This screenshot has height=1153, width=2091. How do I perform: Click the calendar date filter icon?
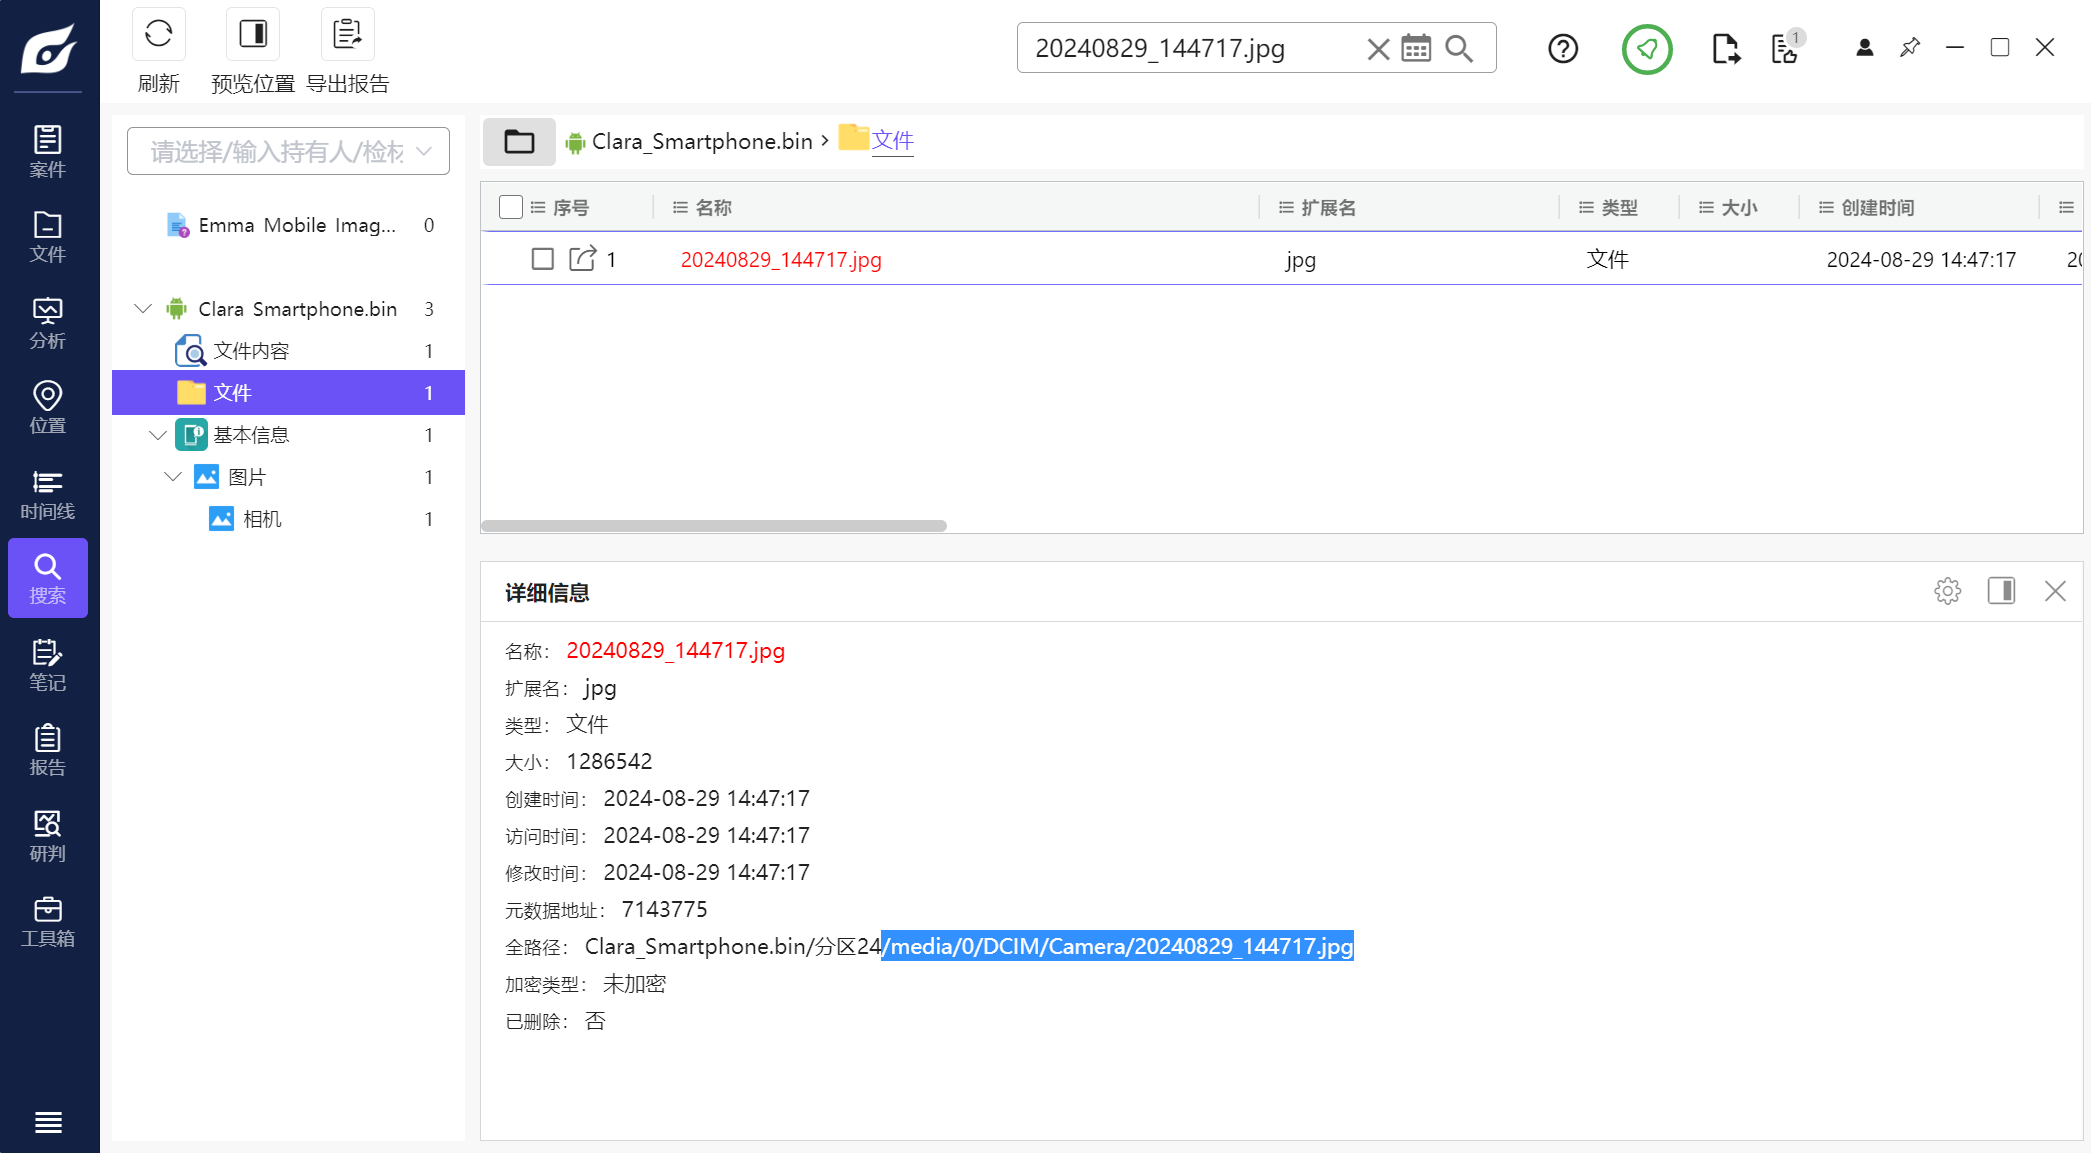click(x=1416, y=48)
